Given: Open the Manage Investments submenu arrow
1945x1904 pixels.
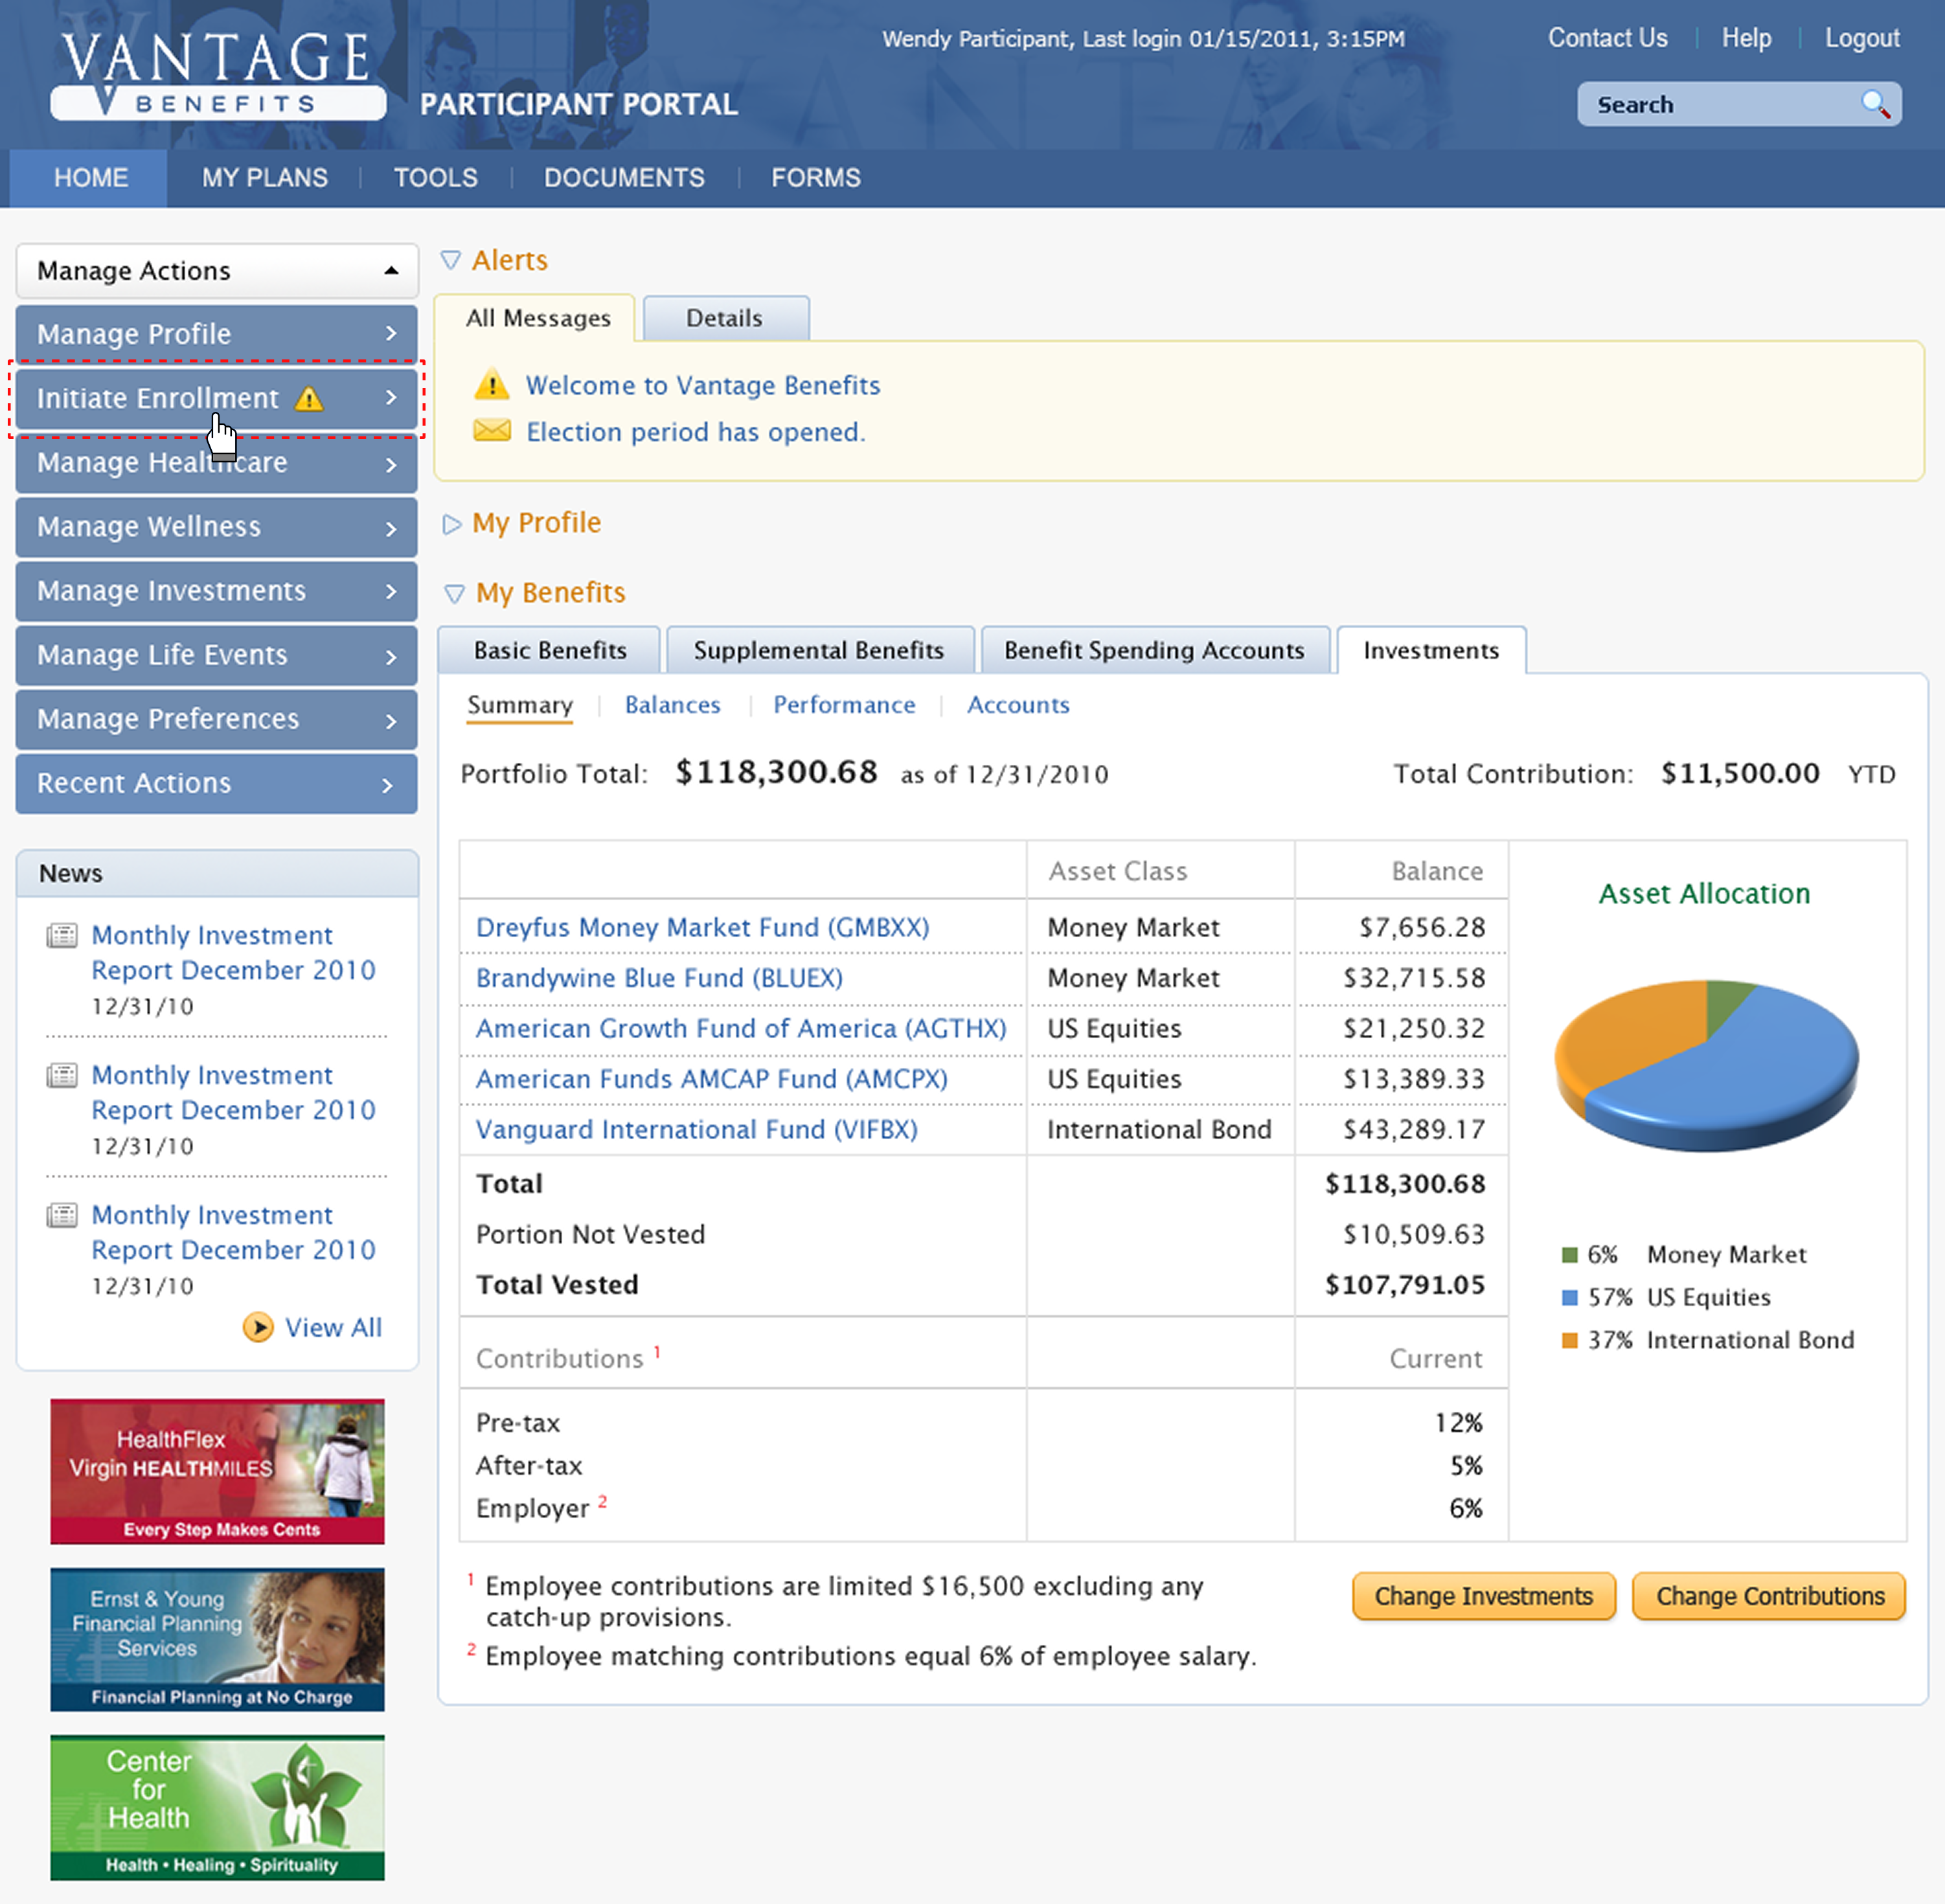Looking at the screenshot, I should point(391,591).
